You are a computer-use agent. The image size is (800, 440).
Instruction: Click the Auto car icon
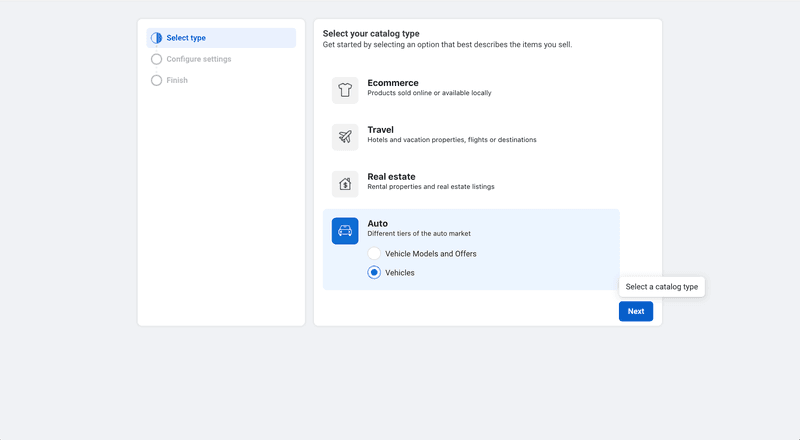[x=345, y=231]
